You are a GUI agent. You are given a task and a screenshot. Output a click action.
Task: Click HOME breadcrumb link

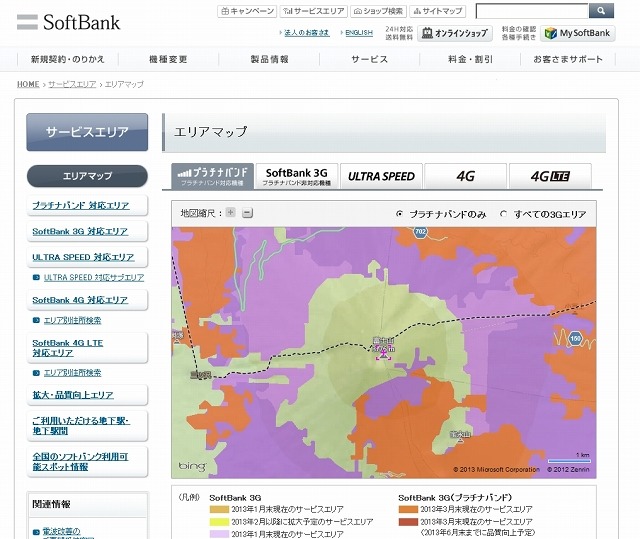coord(28,84)
